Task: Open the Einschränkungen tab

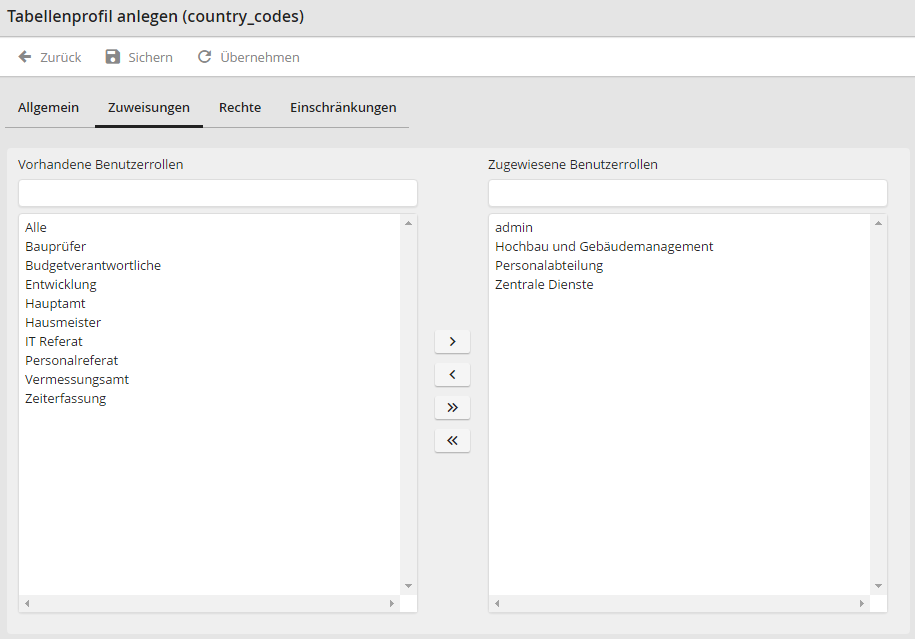Action: 343,108
